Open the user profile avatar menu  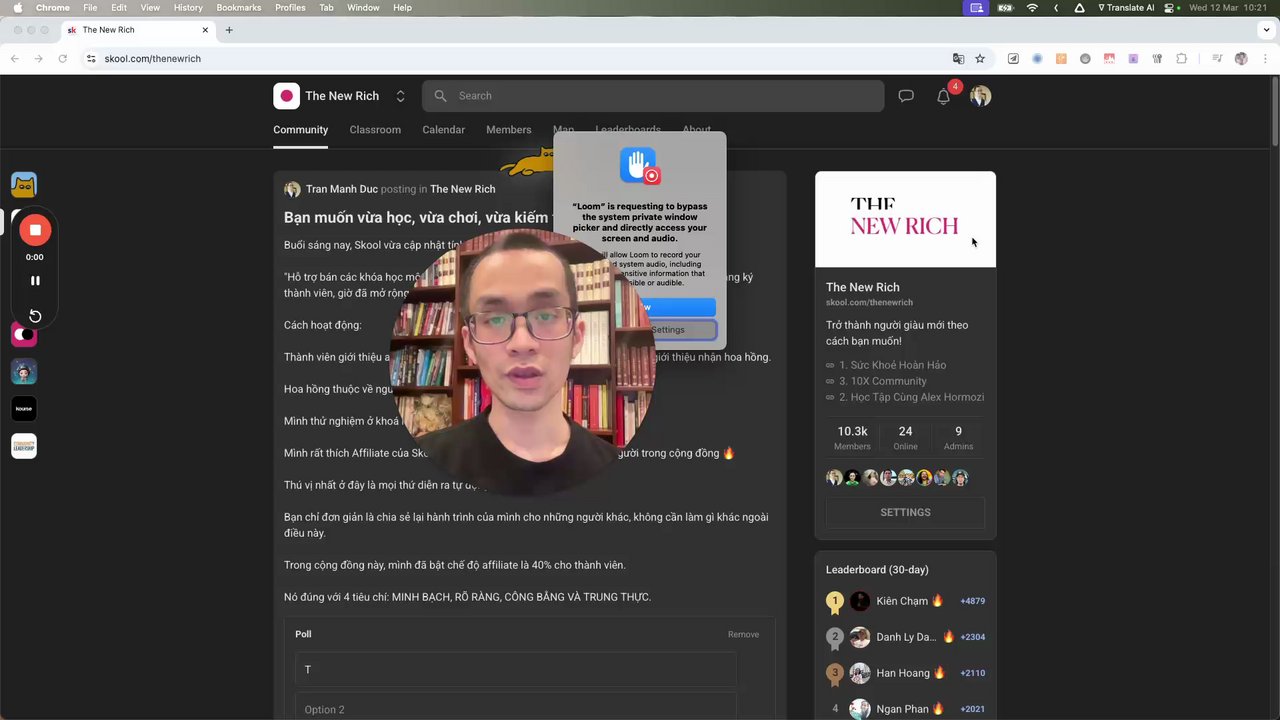coord(980,96)
